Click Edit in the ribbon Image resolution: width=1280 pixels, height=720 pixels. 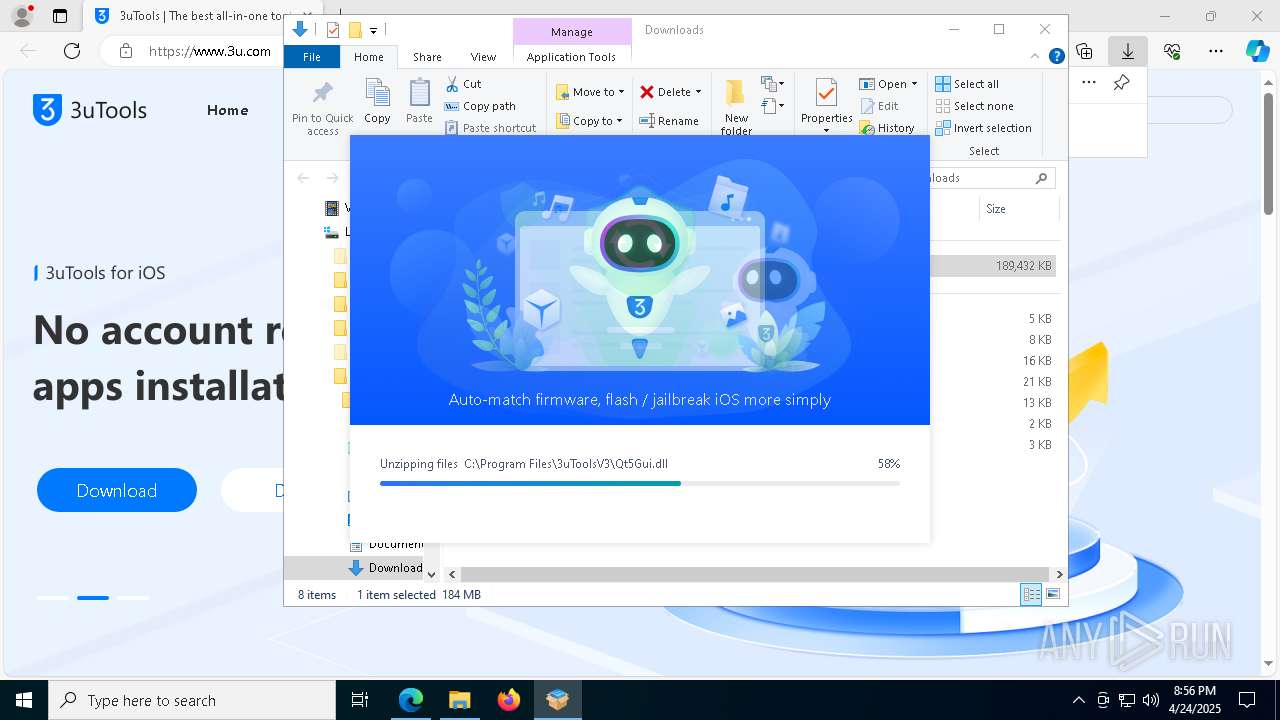(879, 106)
